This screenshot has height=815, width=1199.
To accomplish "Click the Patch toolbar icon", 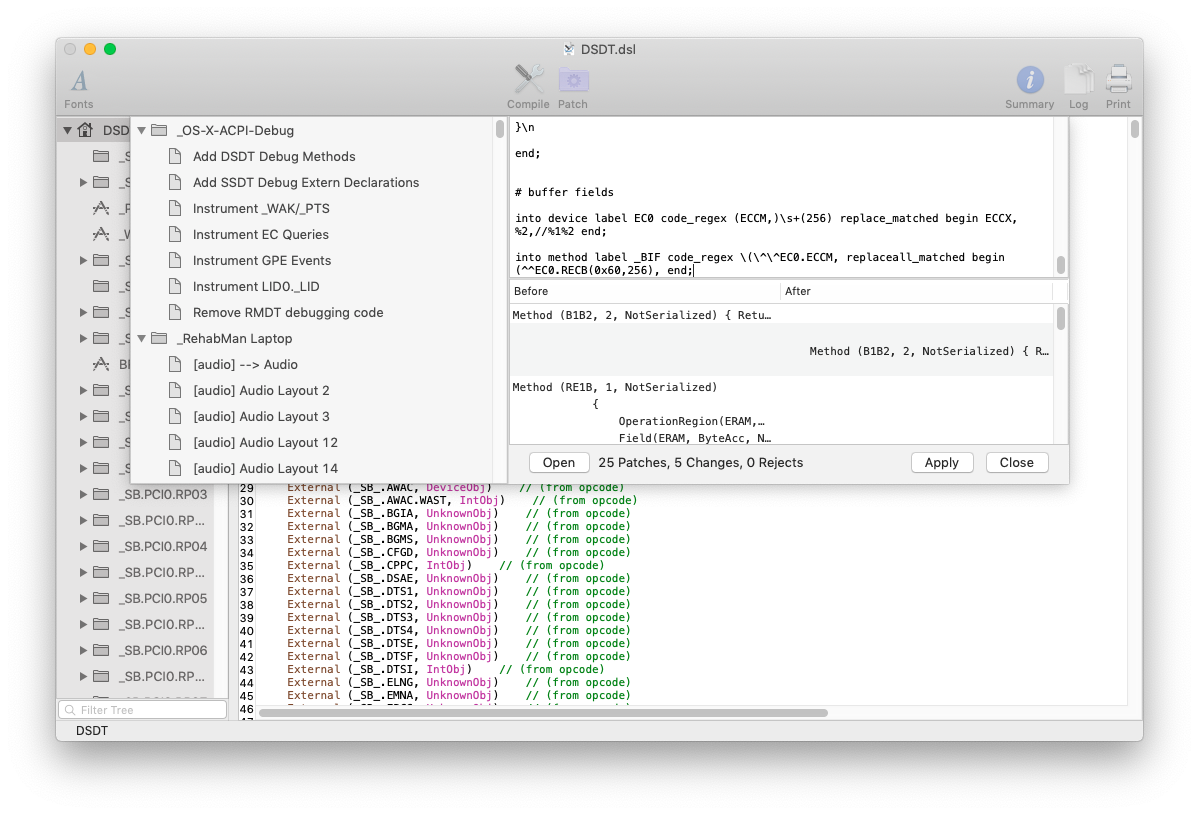I will (574, 80).
